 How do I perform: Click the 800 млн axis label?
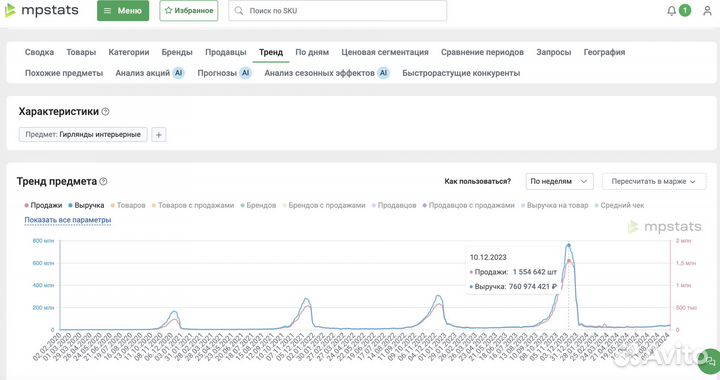tap(43, 240)
